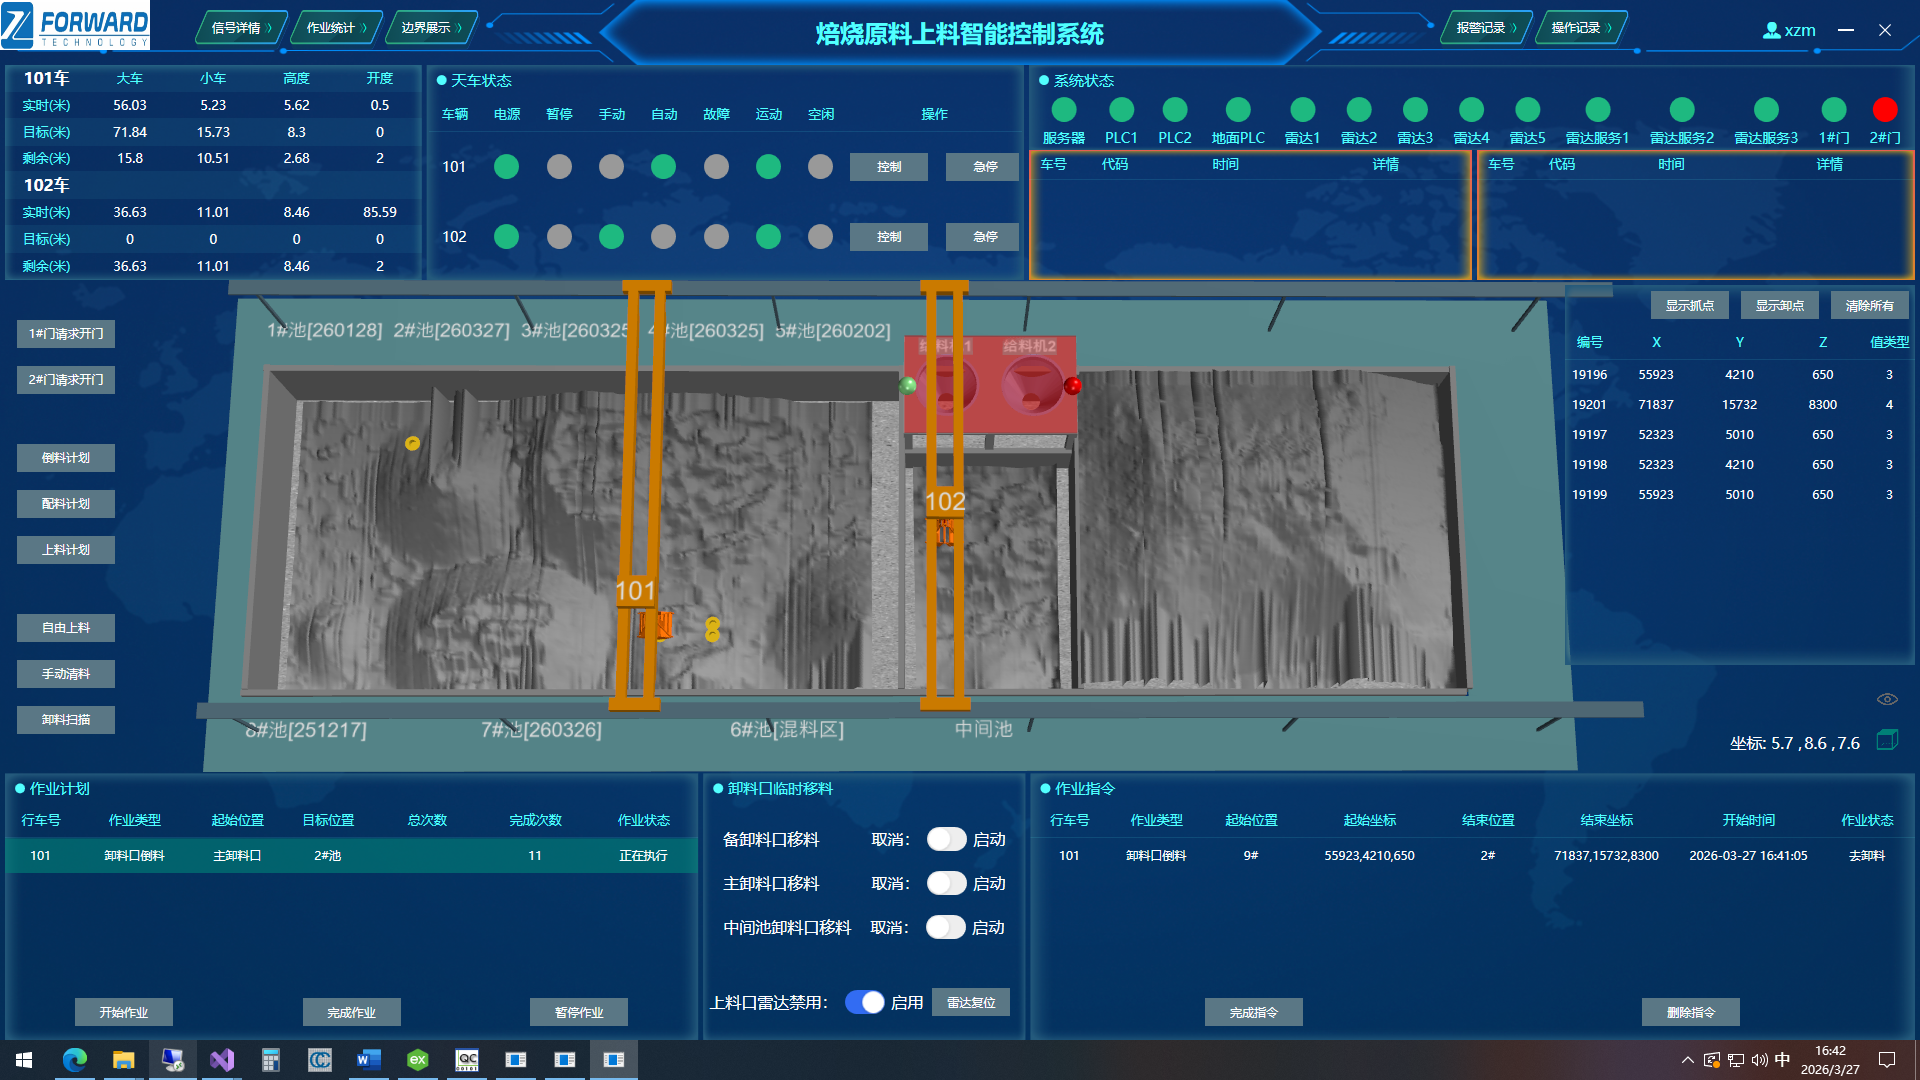Disable the 上料口雷达禁用 switch

point(865,1002)
